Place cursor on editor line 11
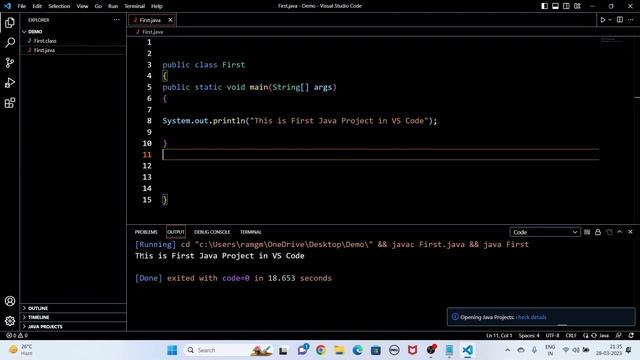 click(x=381, y=155)
